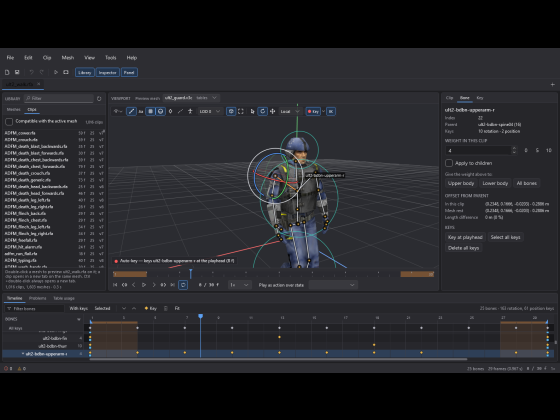Open the LOD 0 dropdown
This screenshot has height=420, width=560.
pos(210,111)
